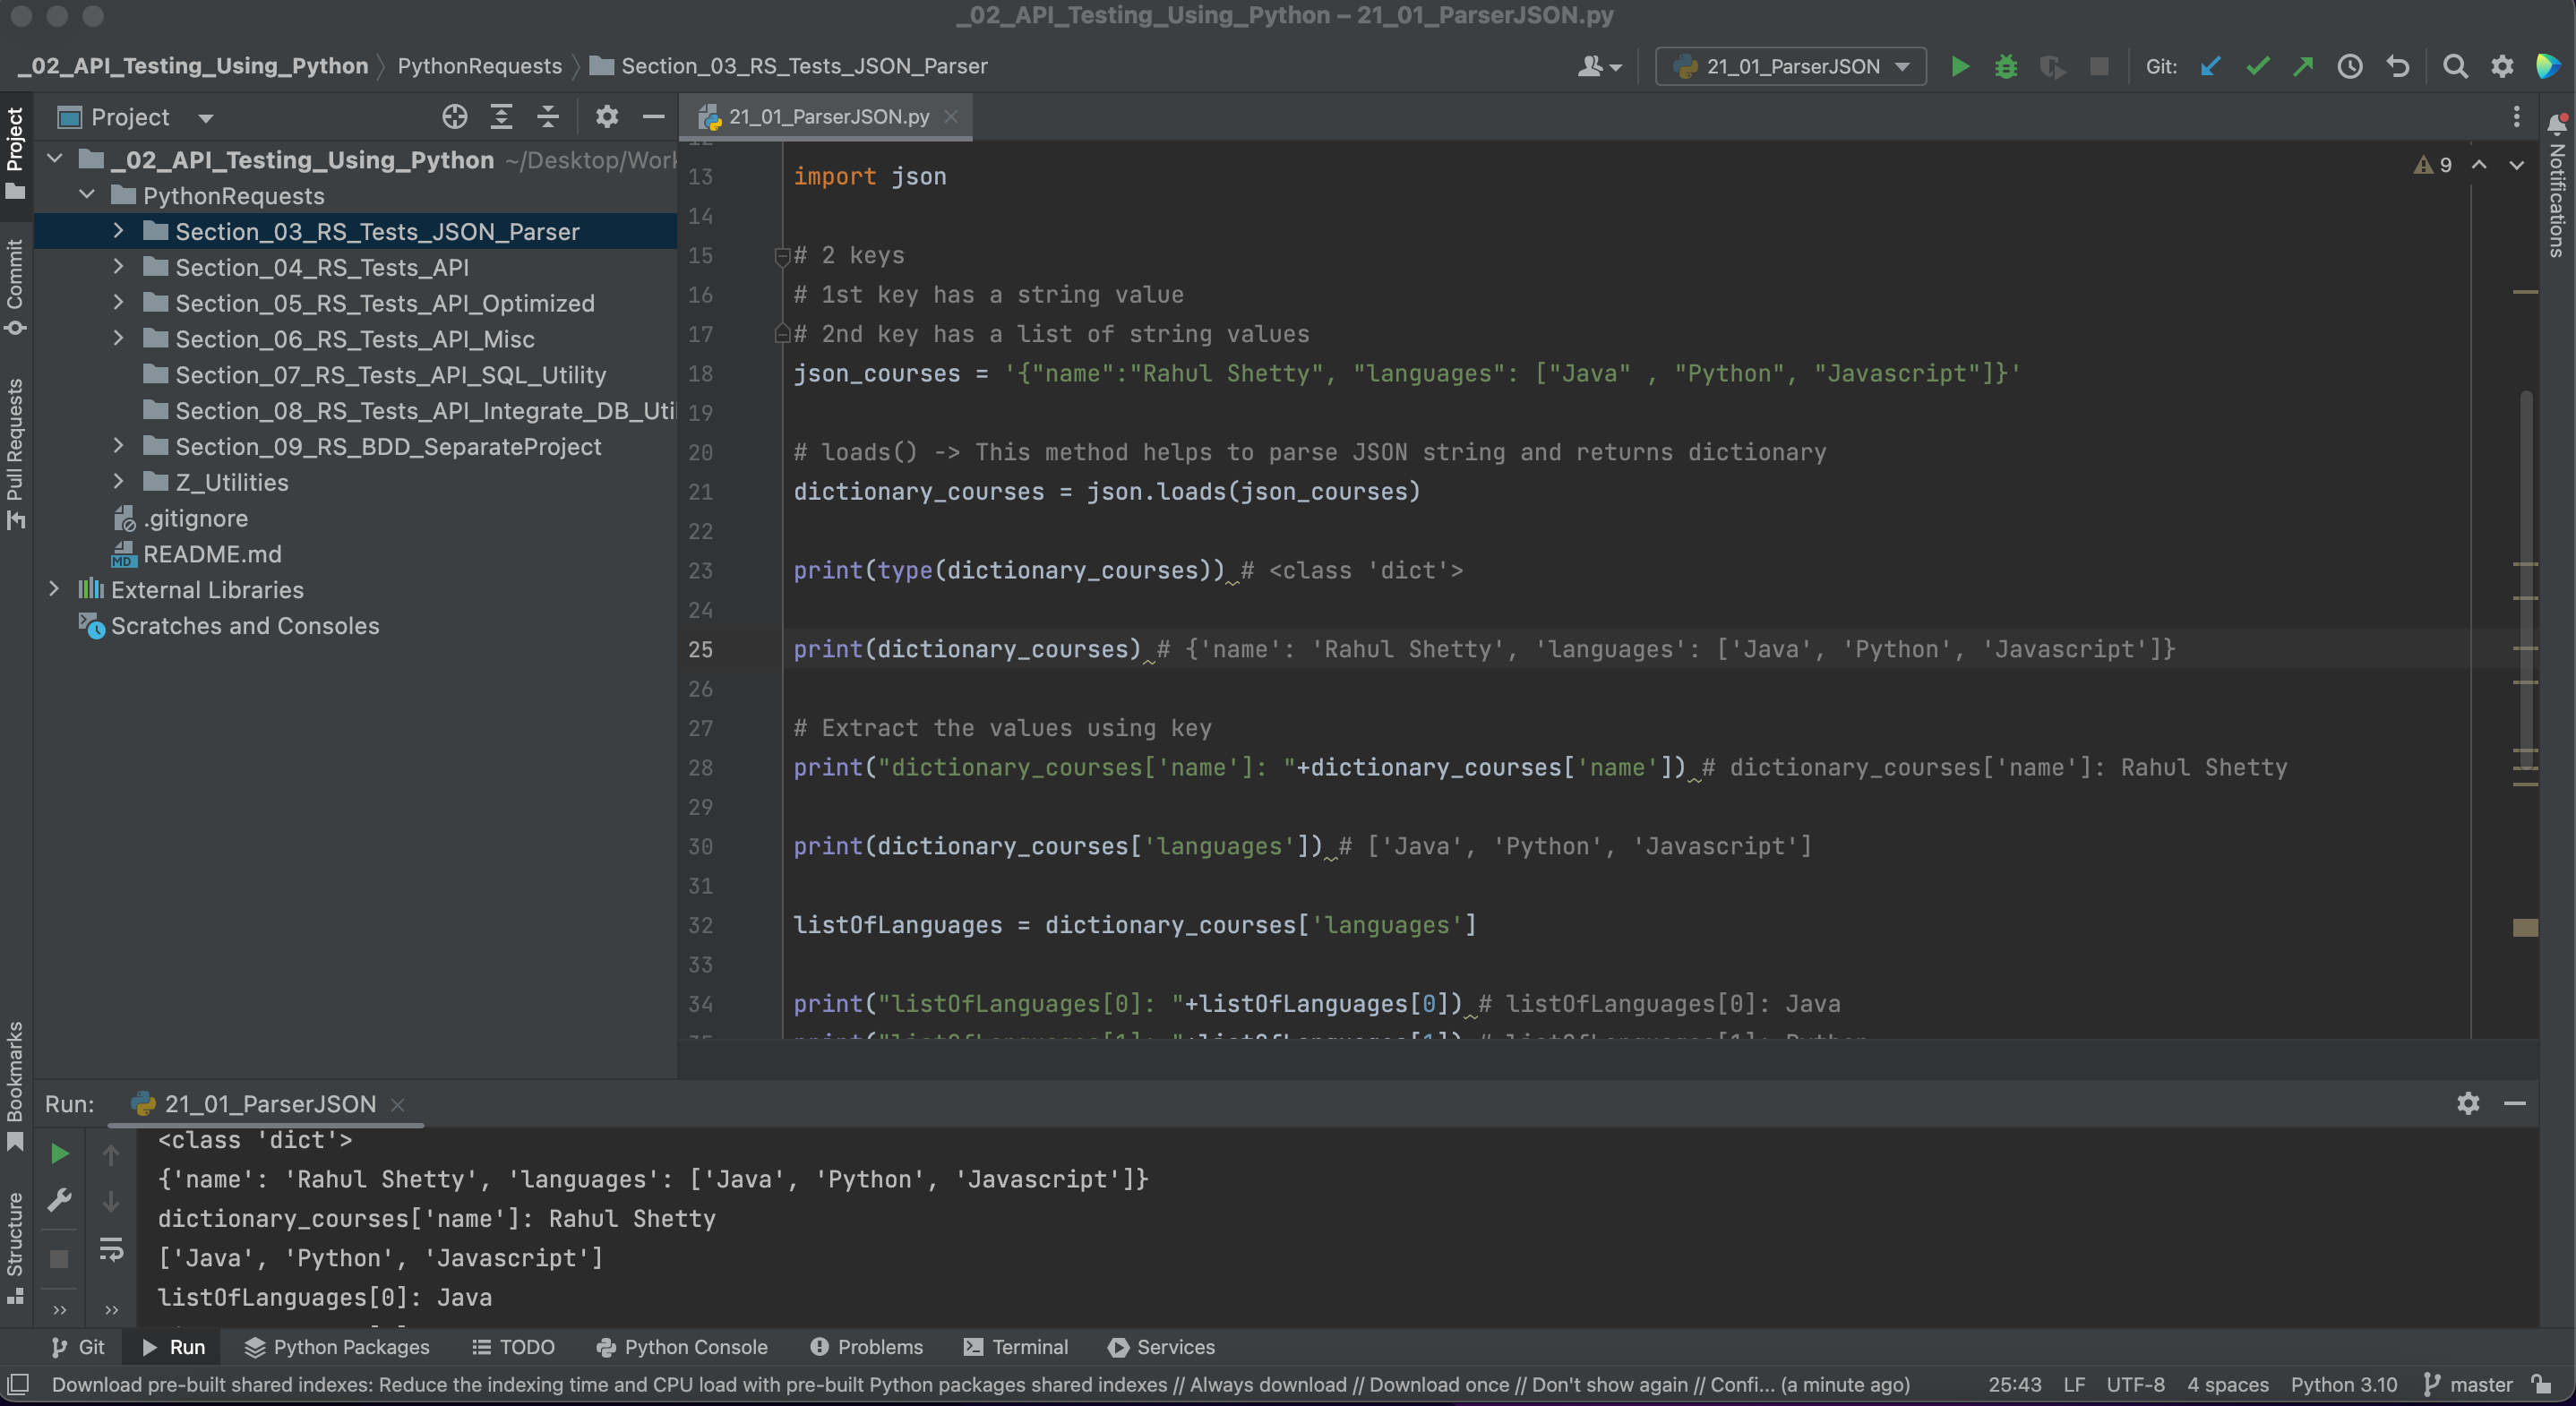Image resolution: width=2576 pixels, height=1406 pixels.
Task: Open Python Packages tool window
Action: pos(337,1347)
